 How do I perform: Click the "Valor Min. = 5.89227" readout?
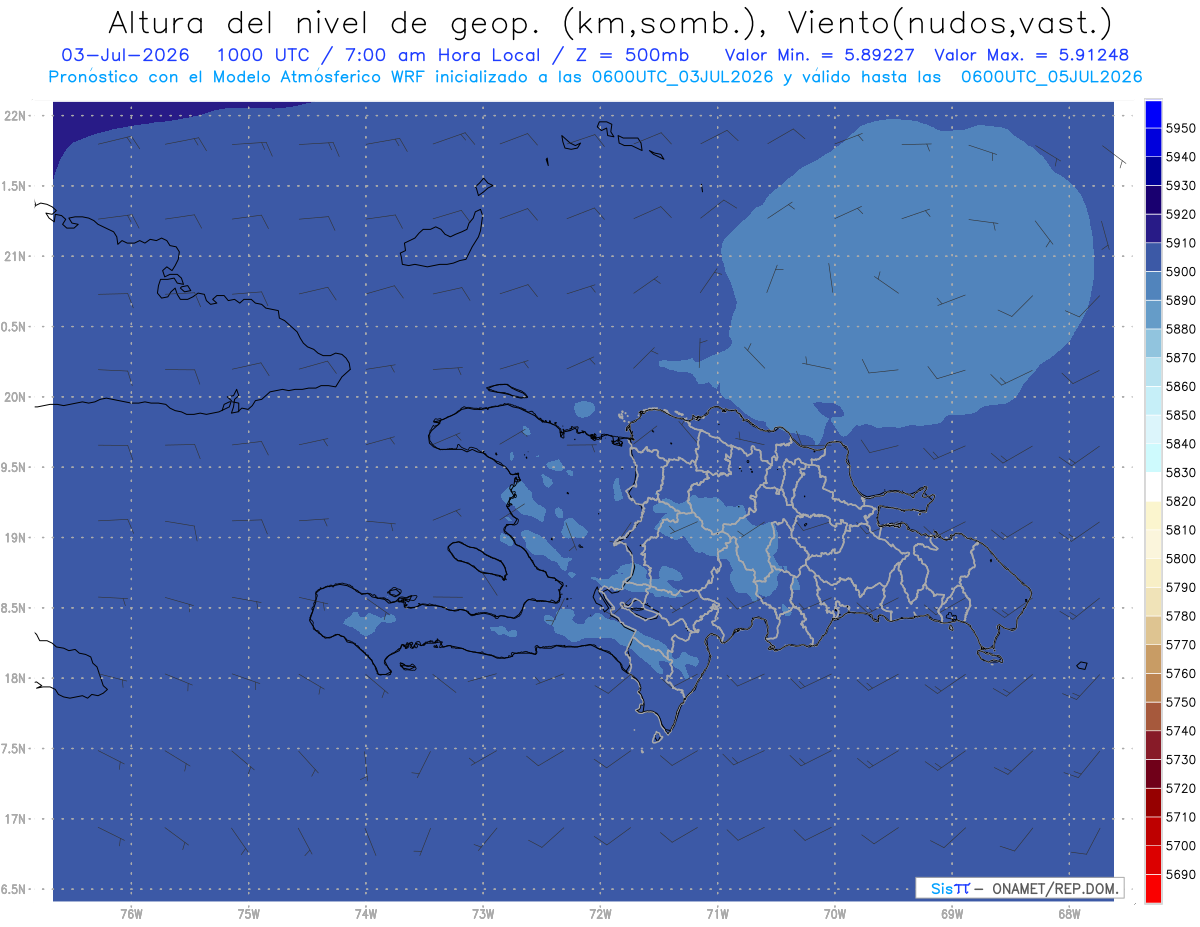tap(820, 55)
